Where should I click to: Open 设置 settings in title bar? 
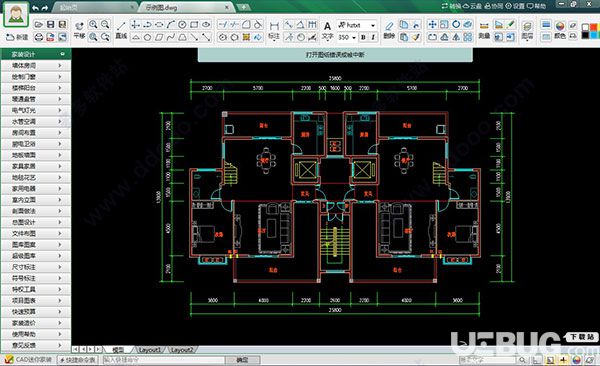coord(515,6)
